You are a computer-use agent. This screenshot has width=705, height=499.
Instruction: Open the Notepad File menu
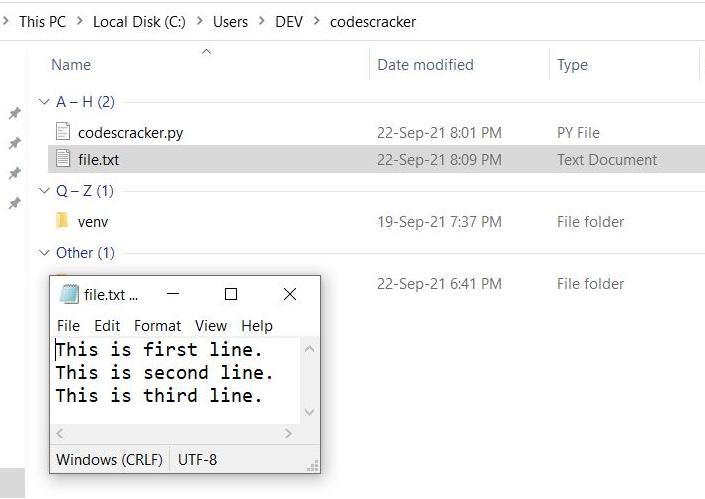click(68, 325)
